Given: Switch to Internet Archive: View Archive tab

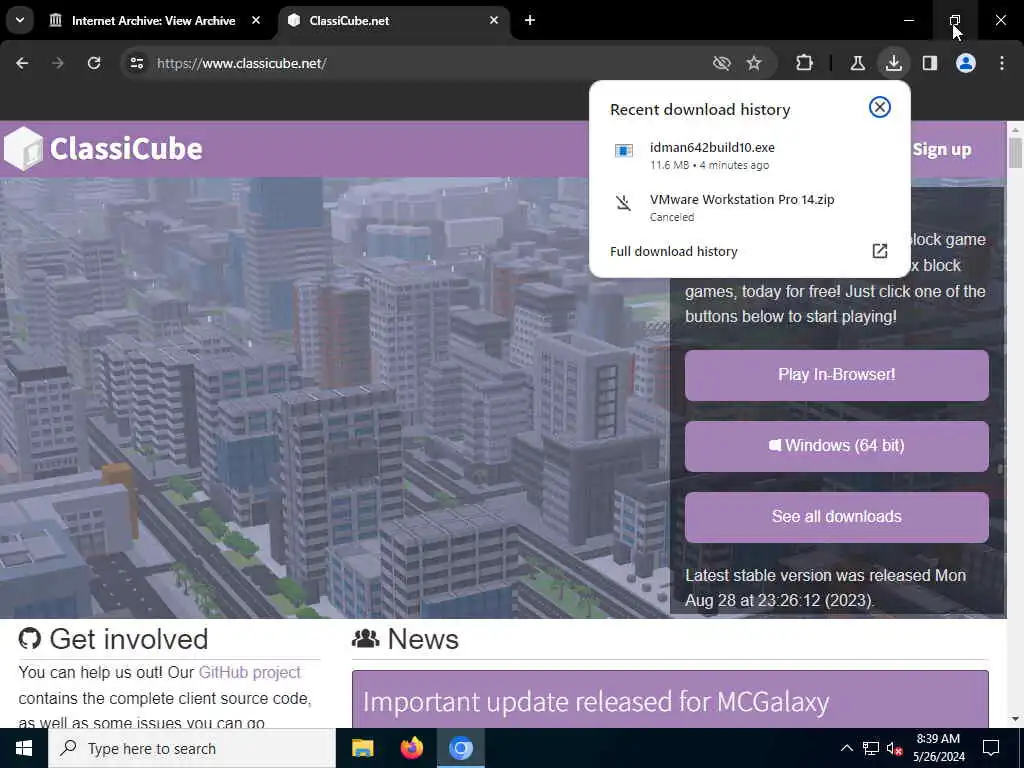Looking at the screenshot, I should [x=155, y=21].
